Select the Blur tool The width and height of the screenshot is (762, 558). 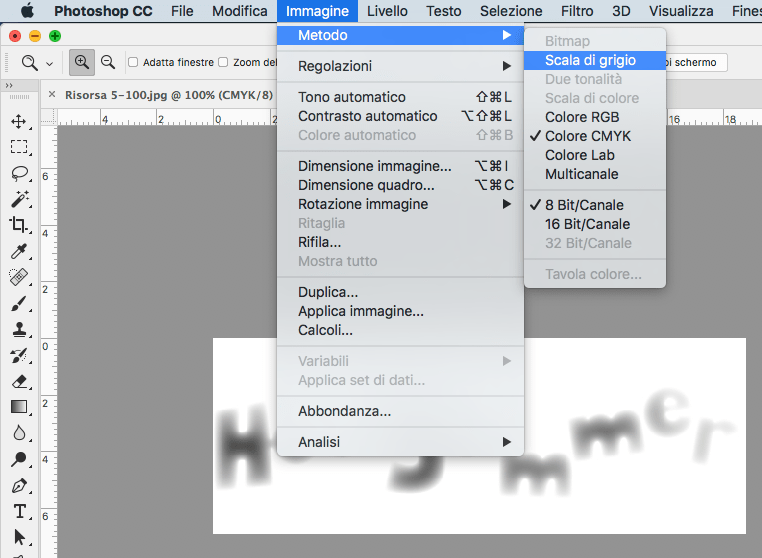pos(19,433)
